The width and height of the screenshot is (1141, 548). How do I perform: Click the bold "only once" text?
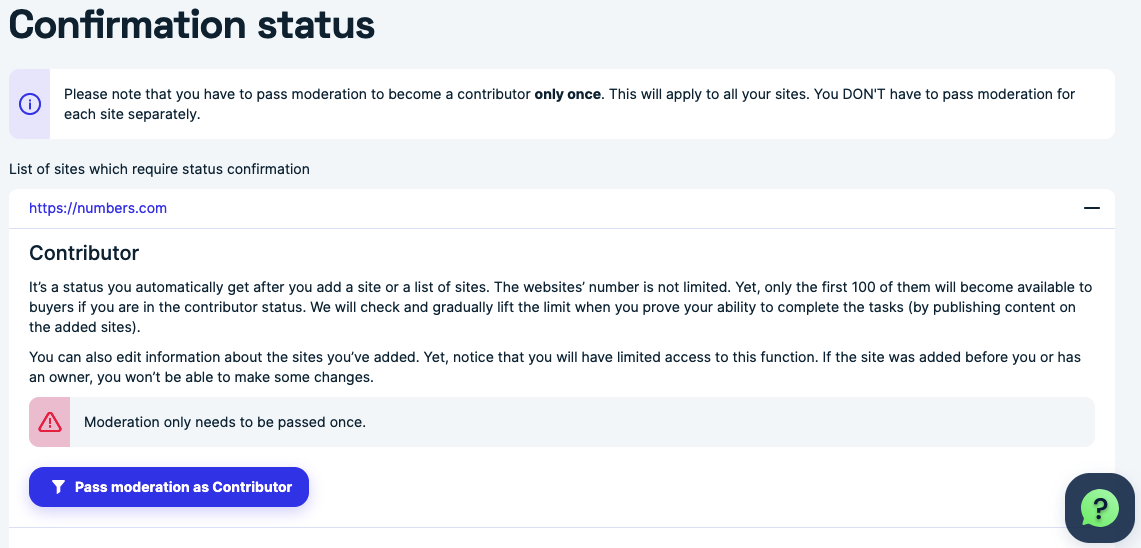pos(567,94)
